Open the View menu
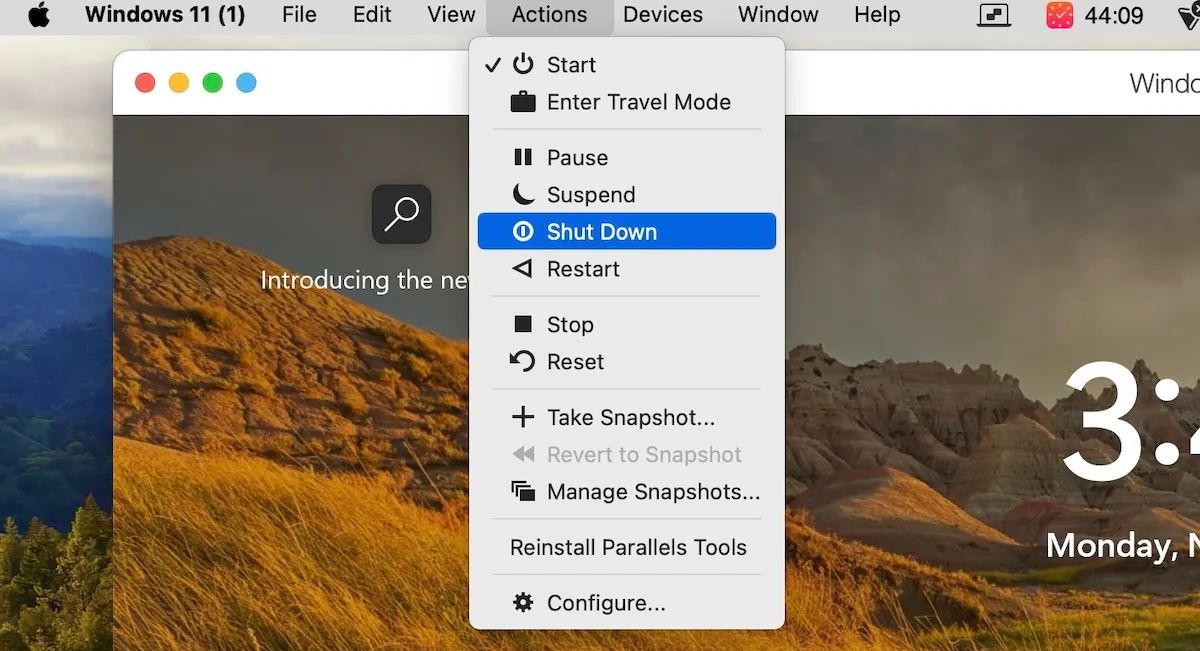Viewport: 1200px width, 651px height. coord(450,15)
